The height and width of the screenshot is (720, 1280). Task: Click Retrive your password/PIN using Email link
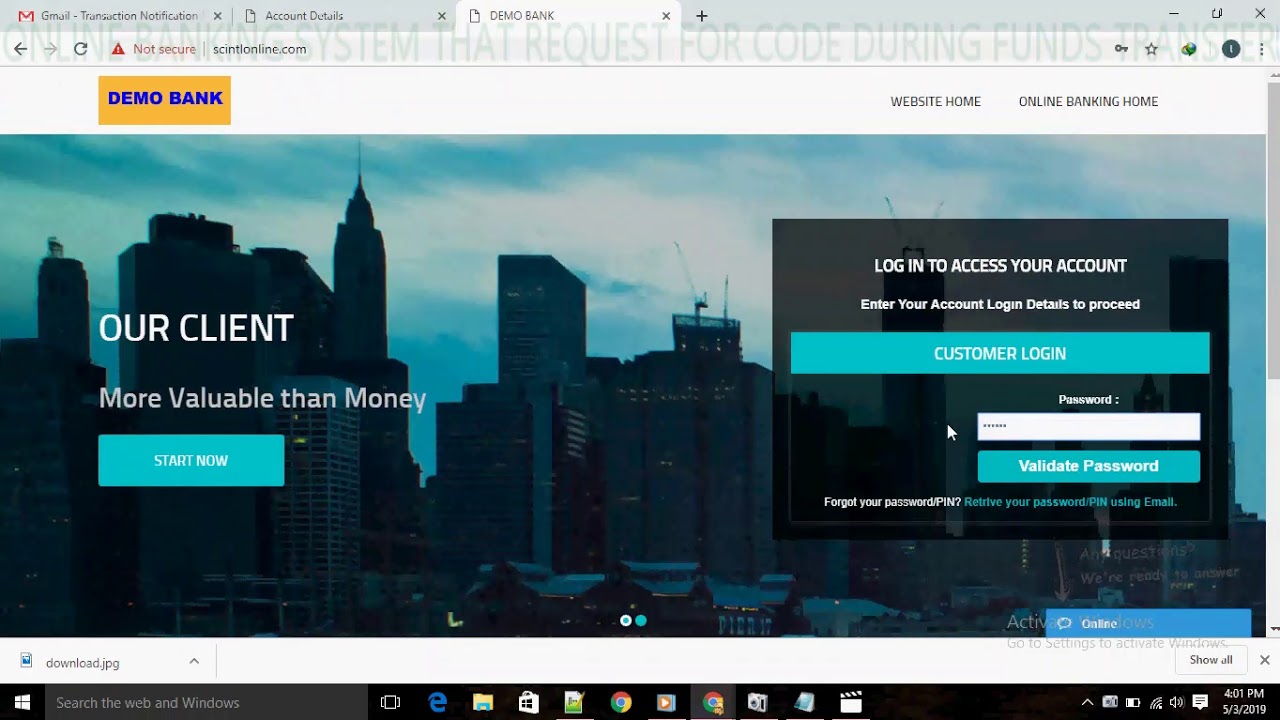(x=1070, y=502)
